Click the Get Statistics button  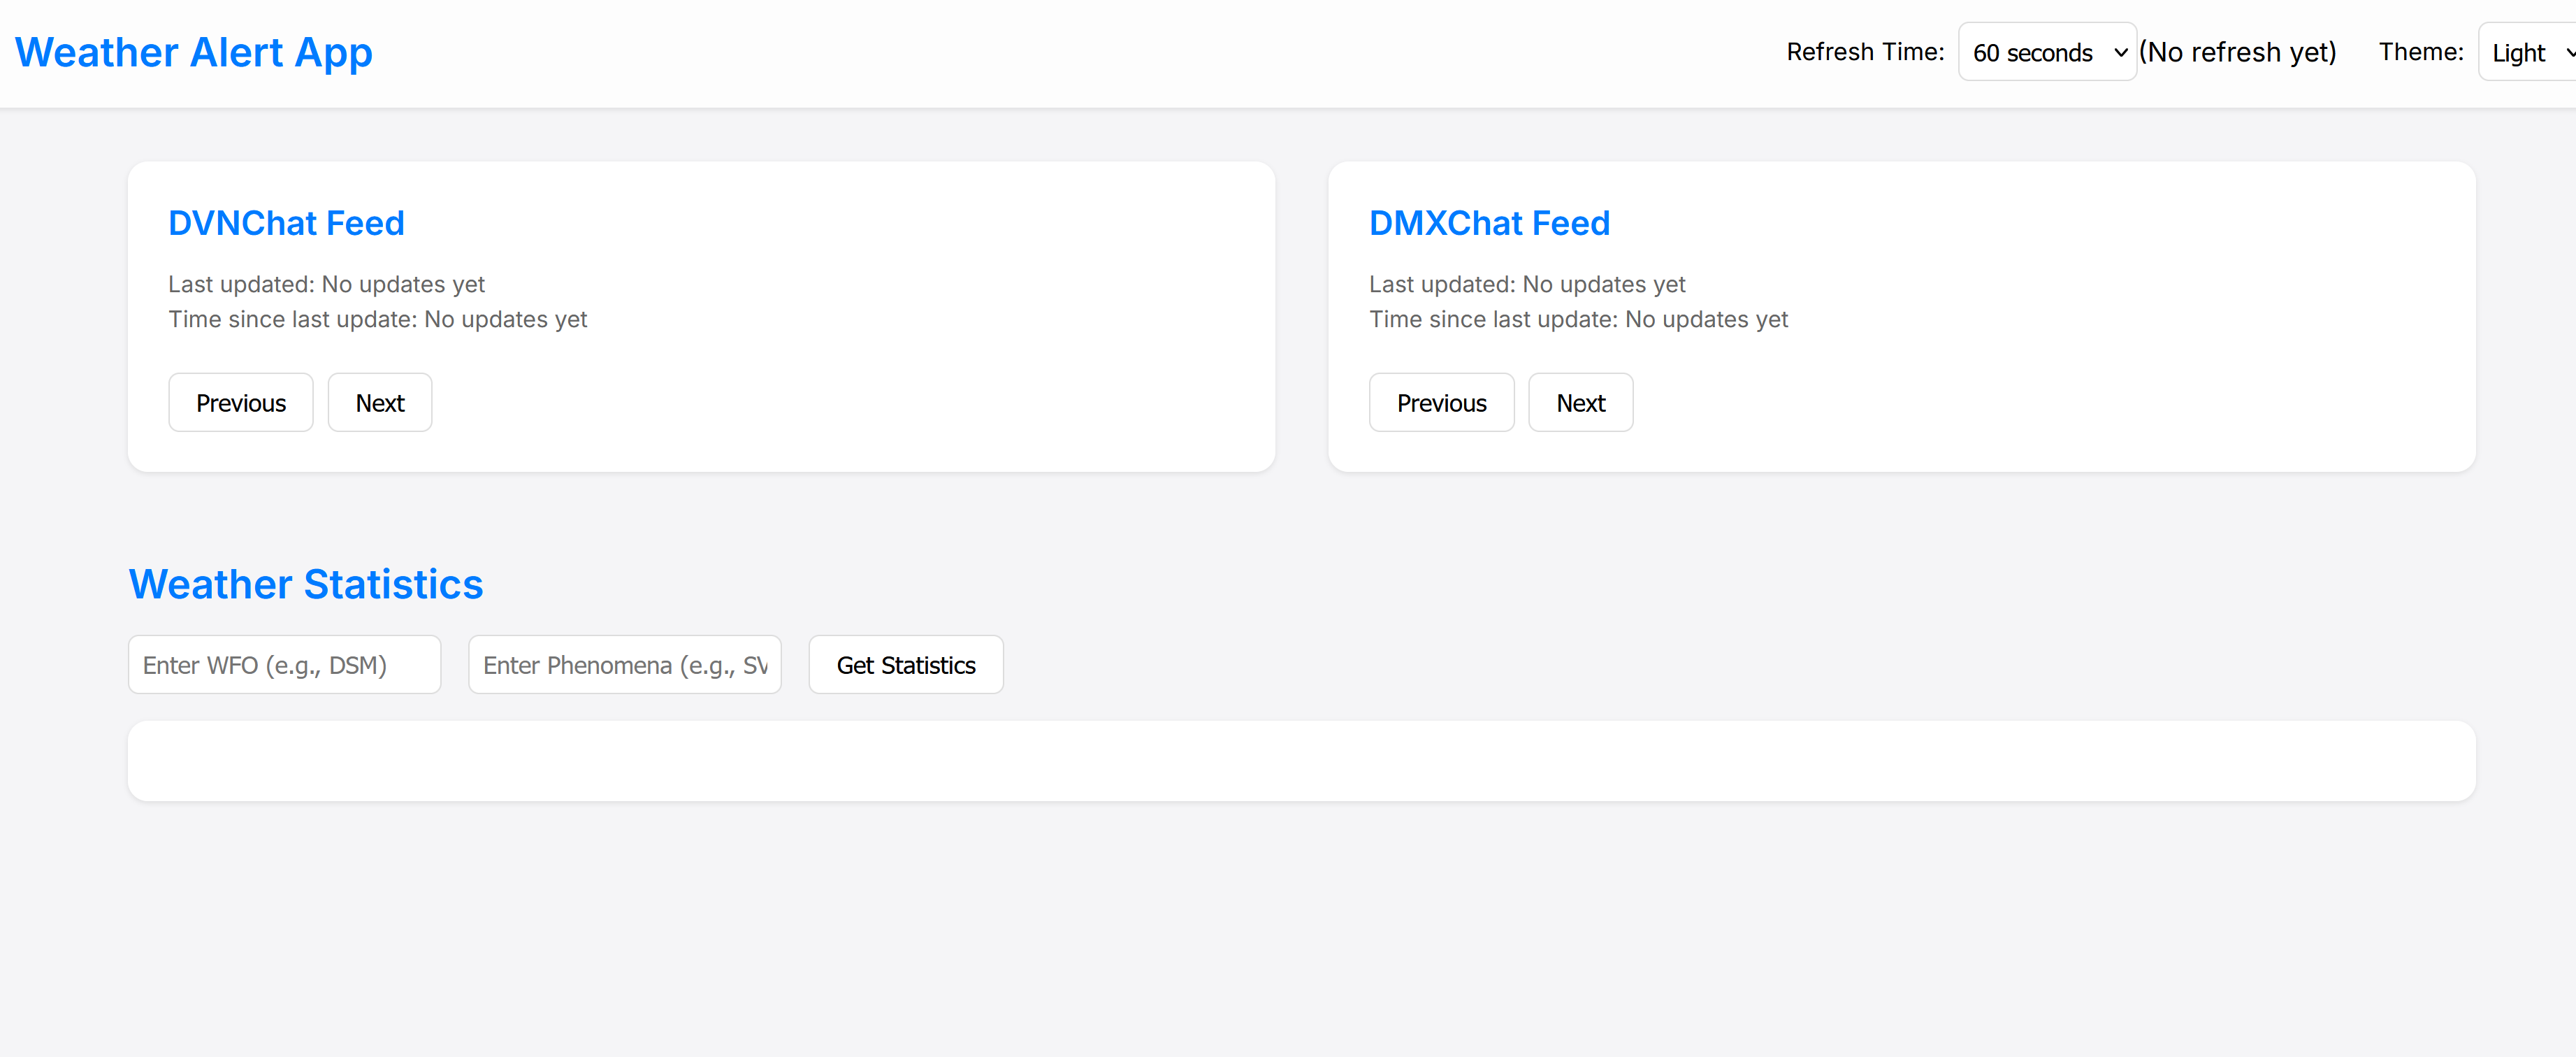[906, 665]
